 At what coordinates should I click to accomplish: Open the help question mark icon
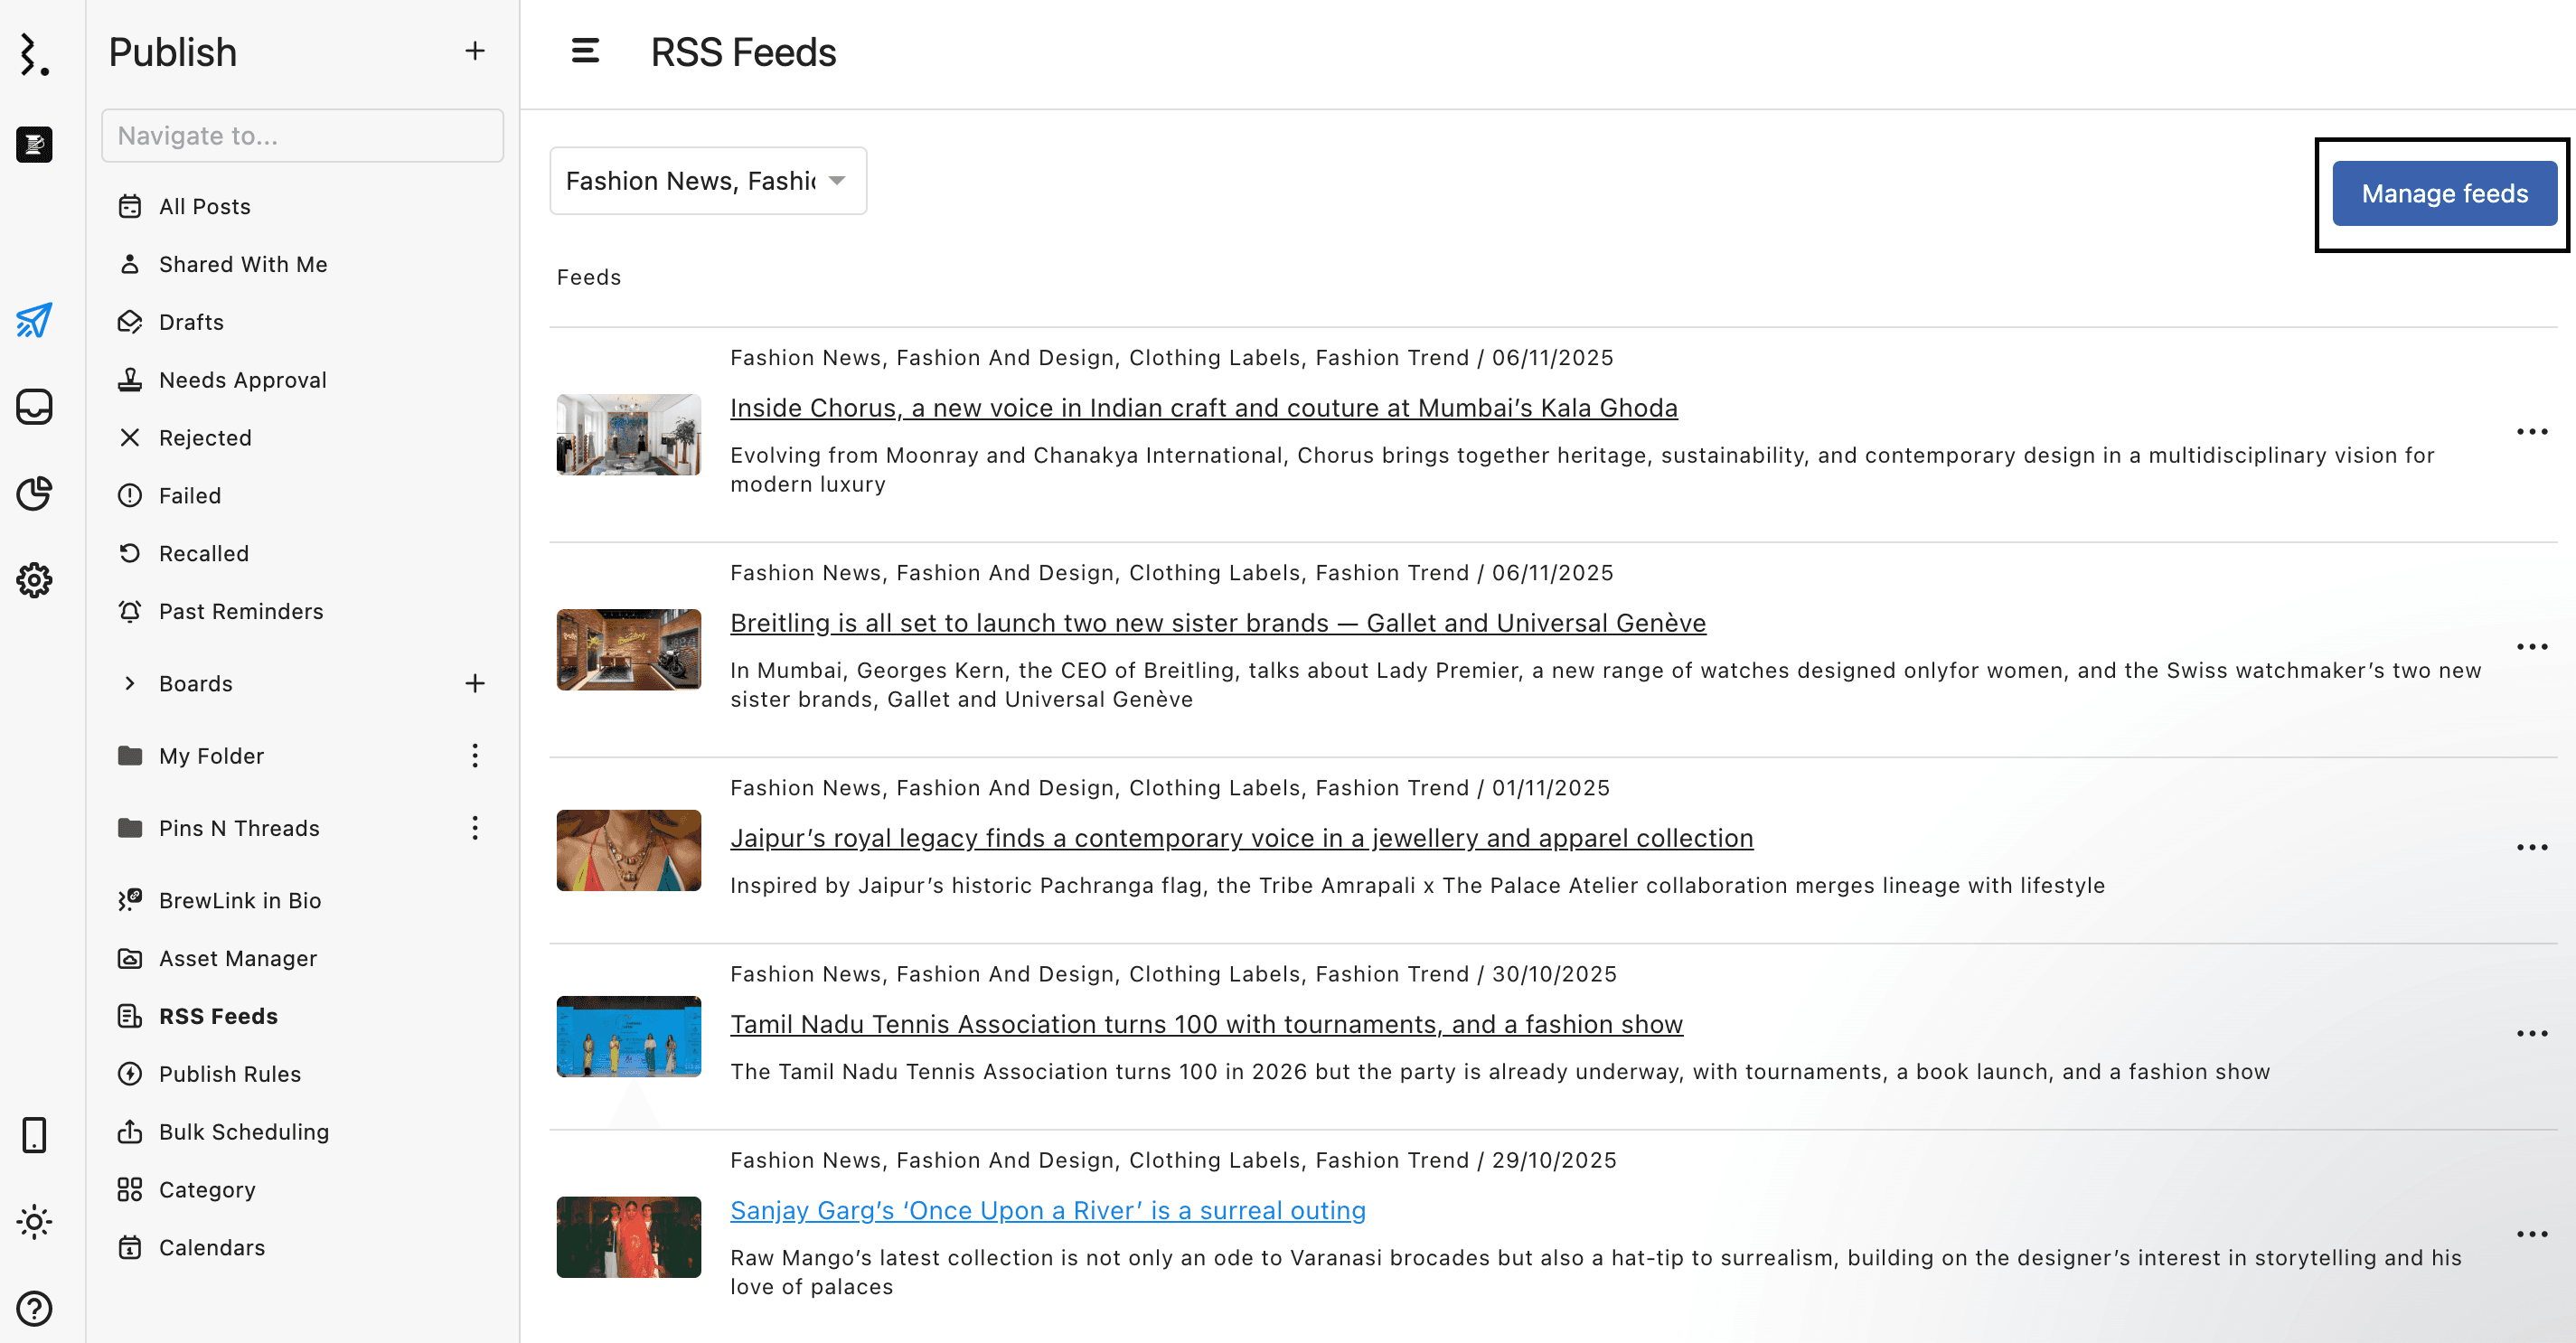click(x=34, y=1308)
